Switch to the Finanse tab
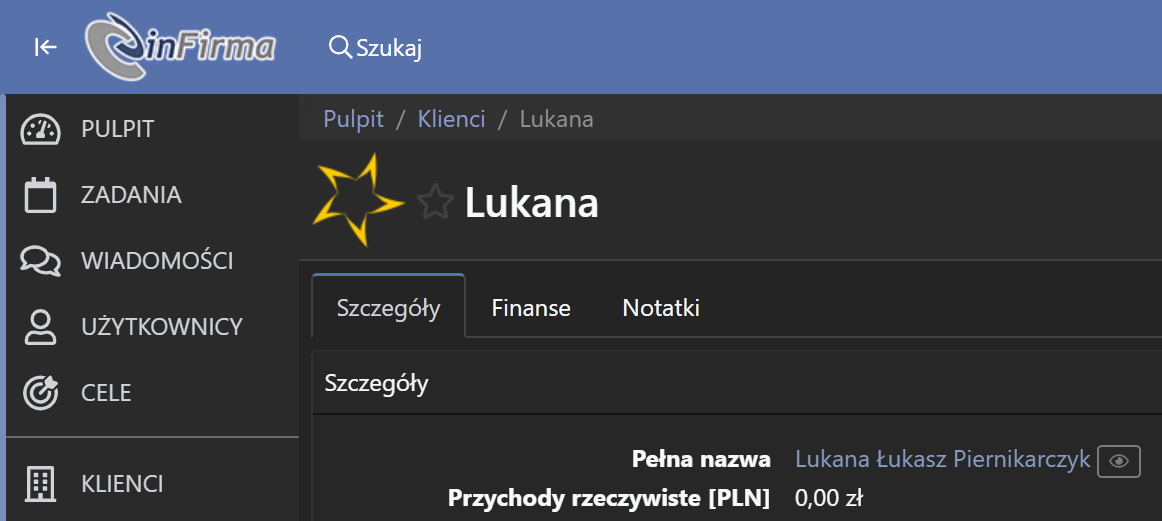The width and height of the screenshot is (1162, 521). click(x=531, y=308)
